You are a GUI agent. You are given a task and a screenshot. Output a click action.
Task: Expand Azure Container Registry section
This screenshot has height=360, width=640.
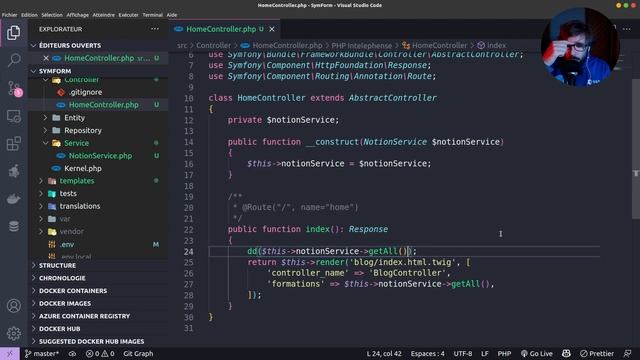coord(84,316)
